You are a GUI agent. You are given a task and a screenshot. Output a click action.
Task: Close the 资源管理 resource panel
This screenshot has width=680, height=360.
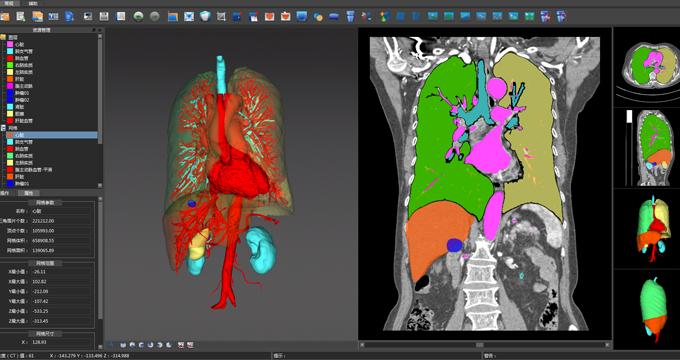100,30
